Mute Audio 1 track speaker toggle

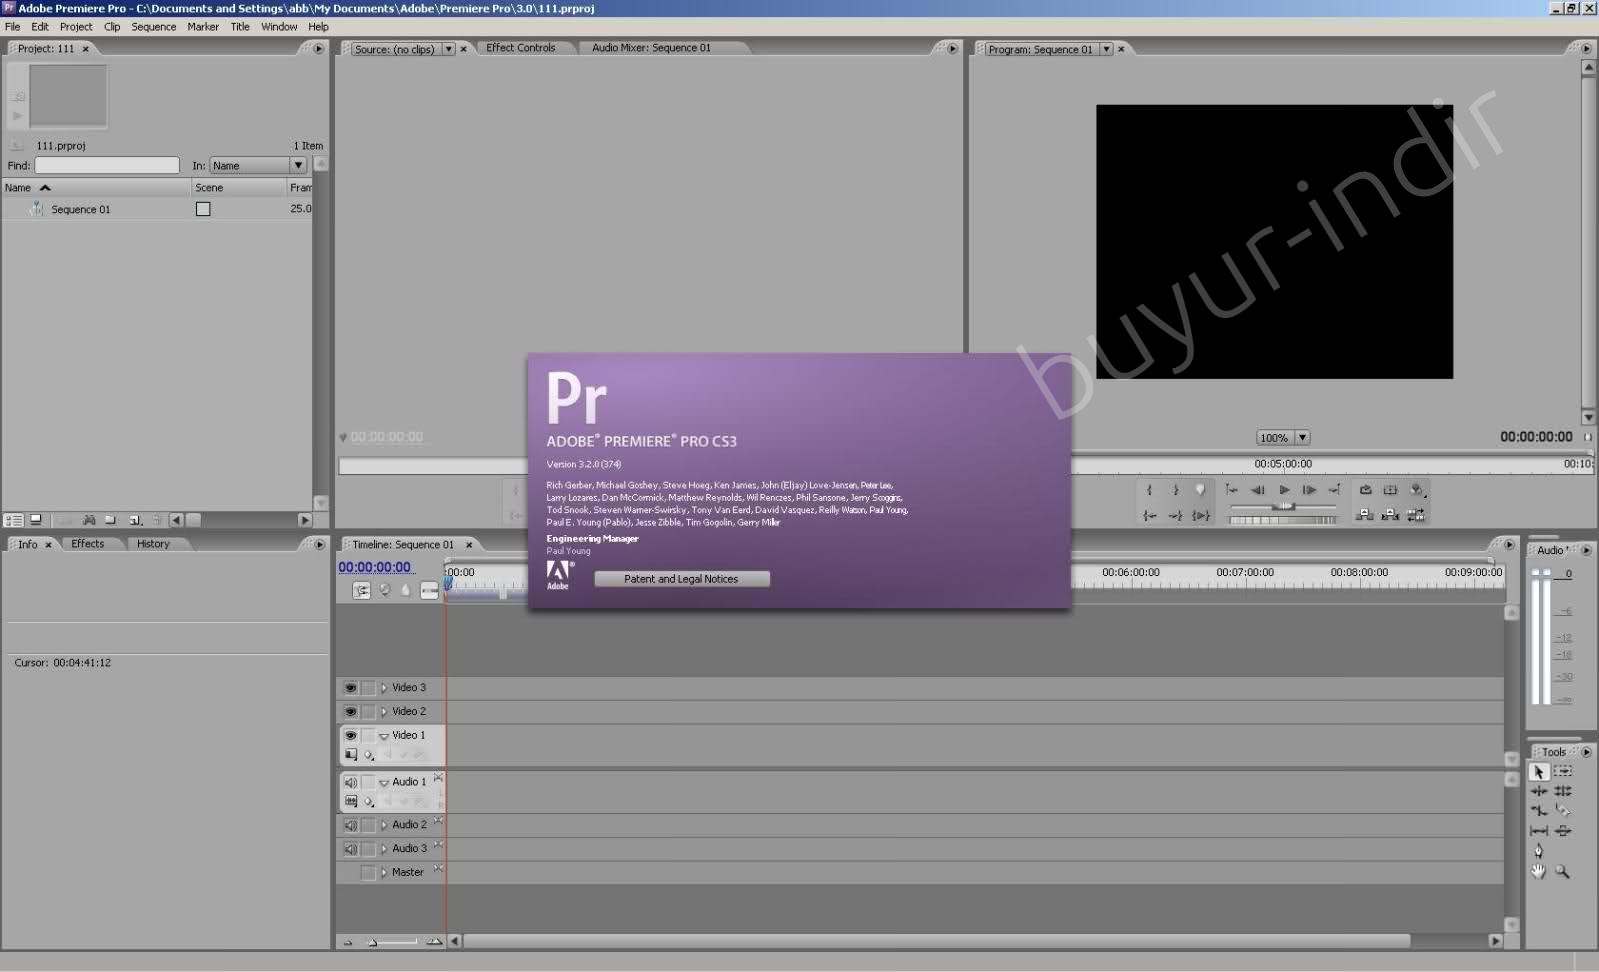coord(350,782)
